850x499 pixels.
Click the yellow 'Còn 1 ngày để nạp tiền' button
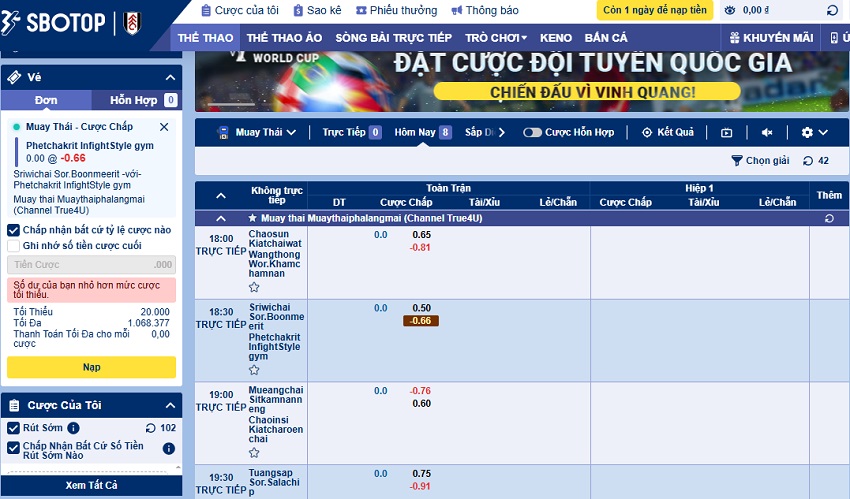tap(655, 10)
